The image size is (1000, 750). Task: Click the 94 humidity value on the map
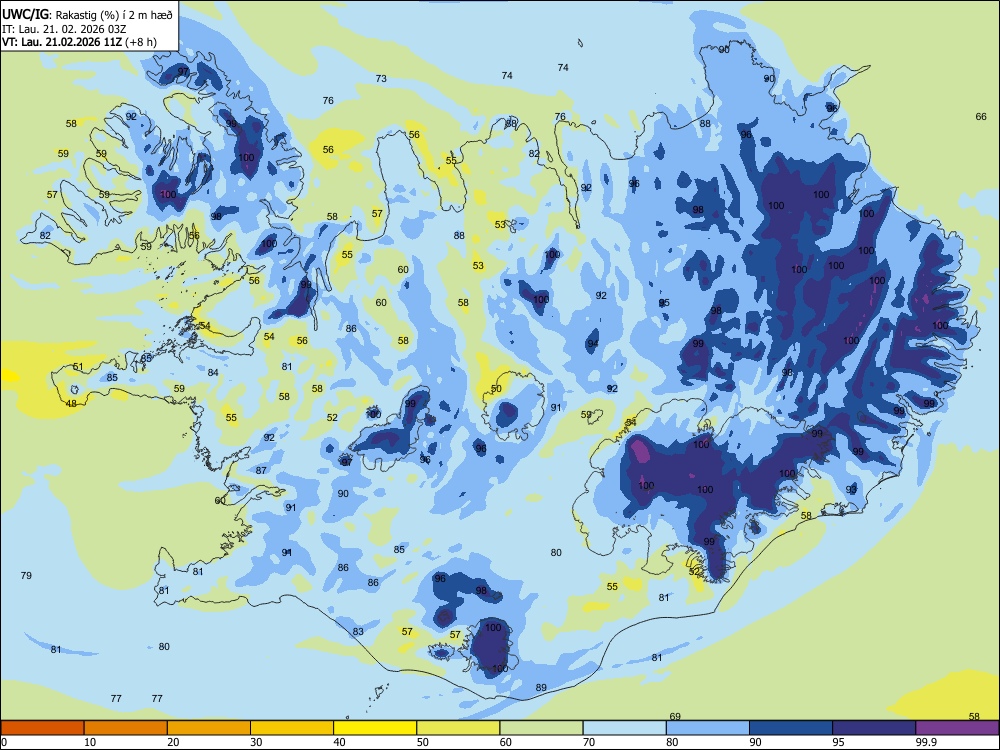(593, 343)
